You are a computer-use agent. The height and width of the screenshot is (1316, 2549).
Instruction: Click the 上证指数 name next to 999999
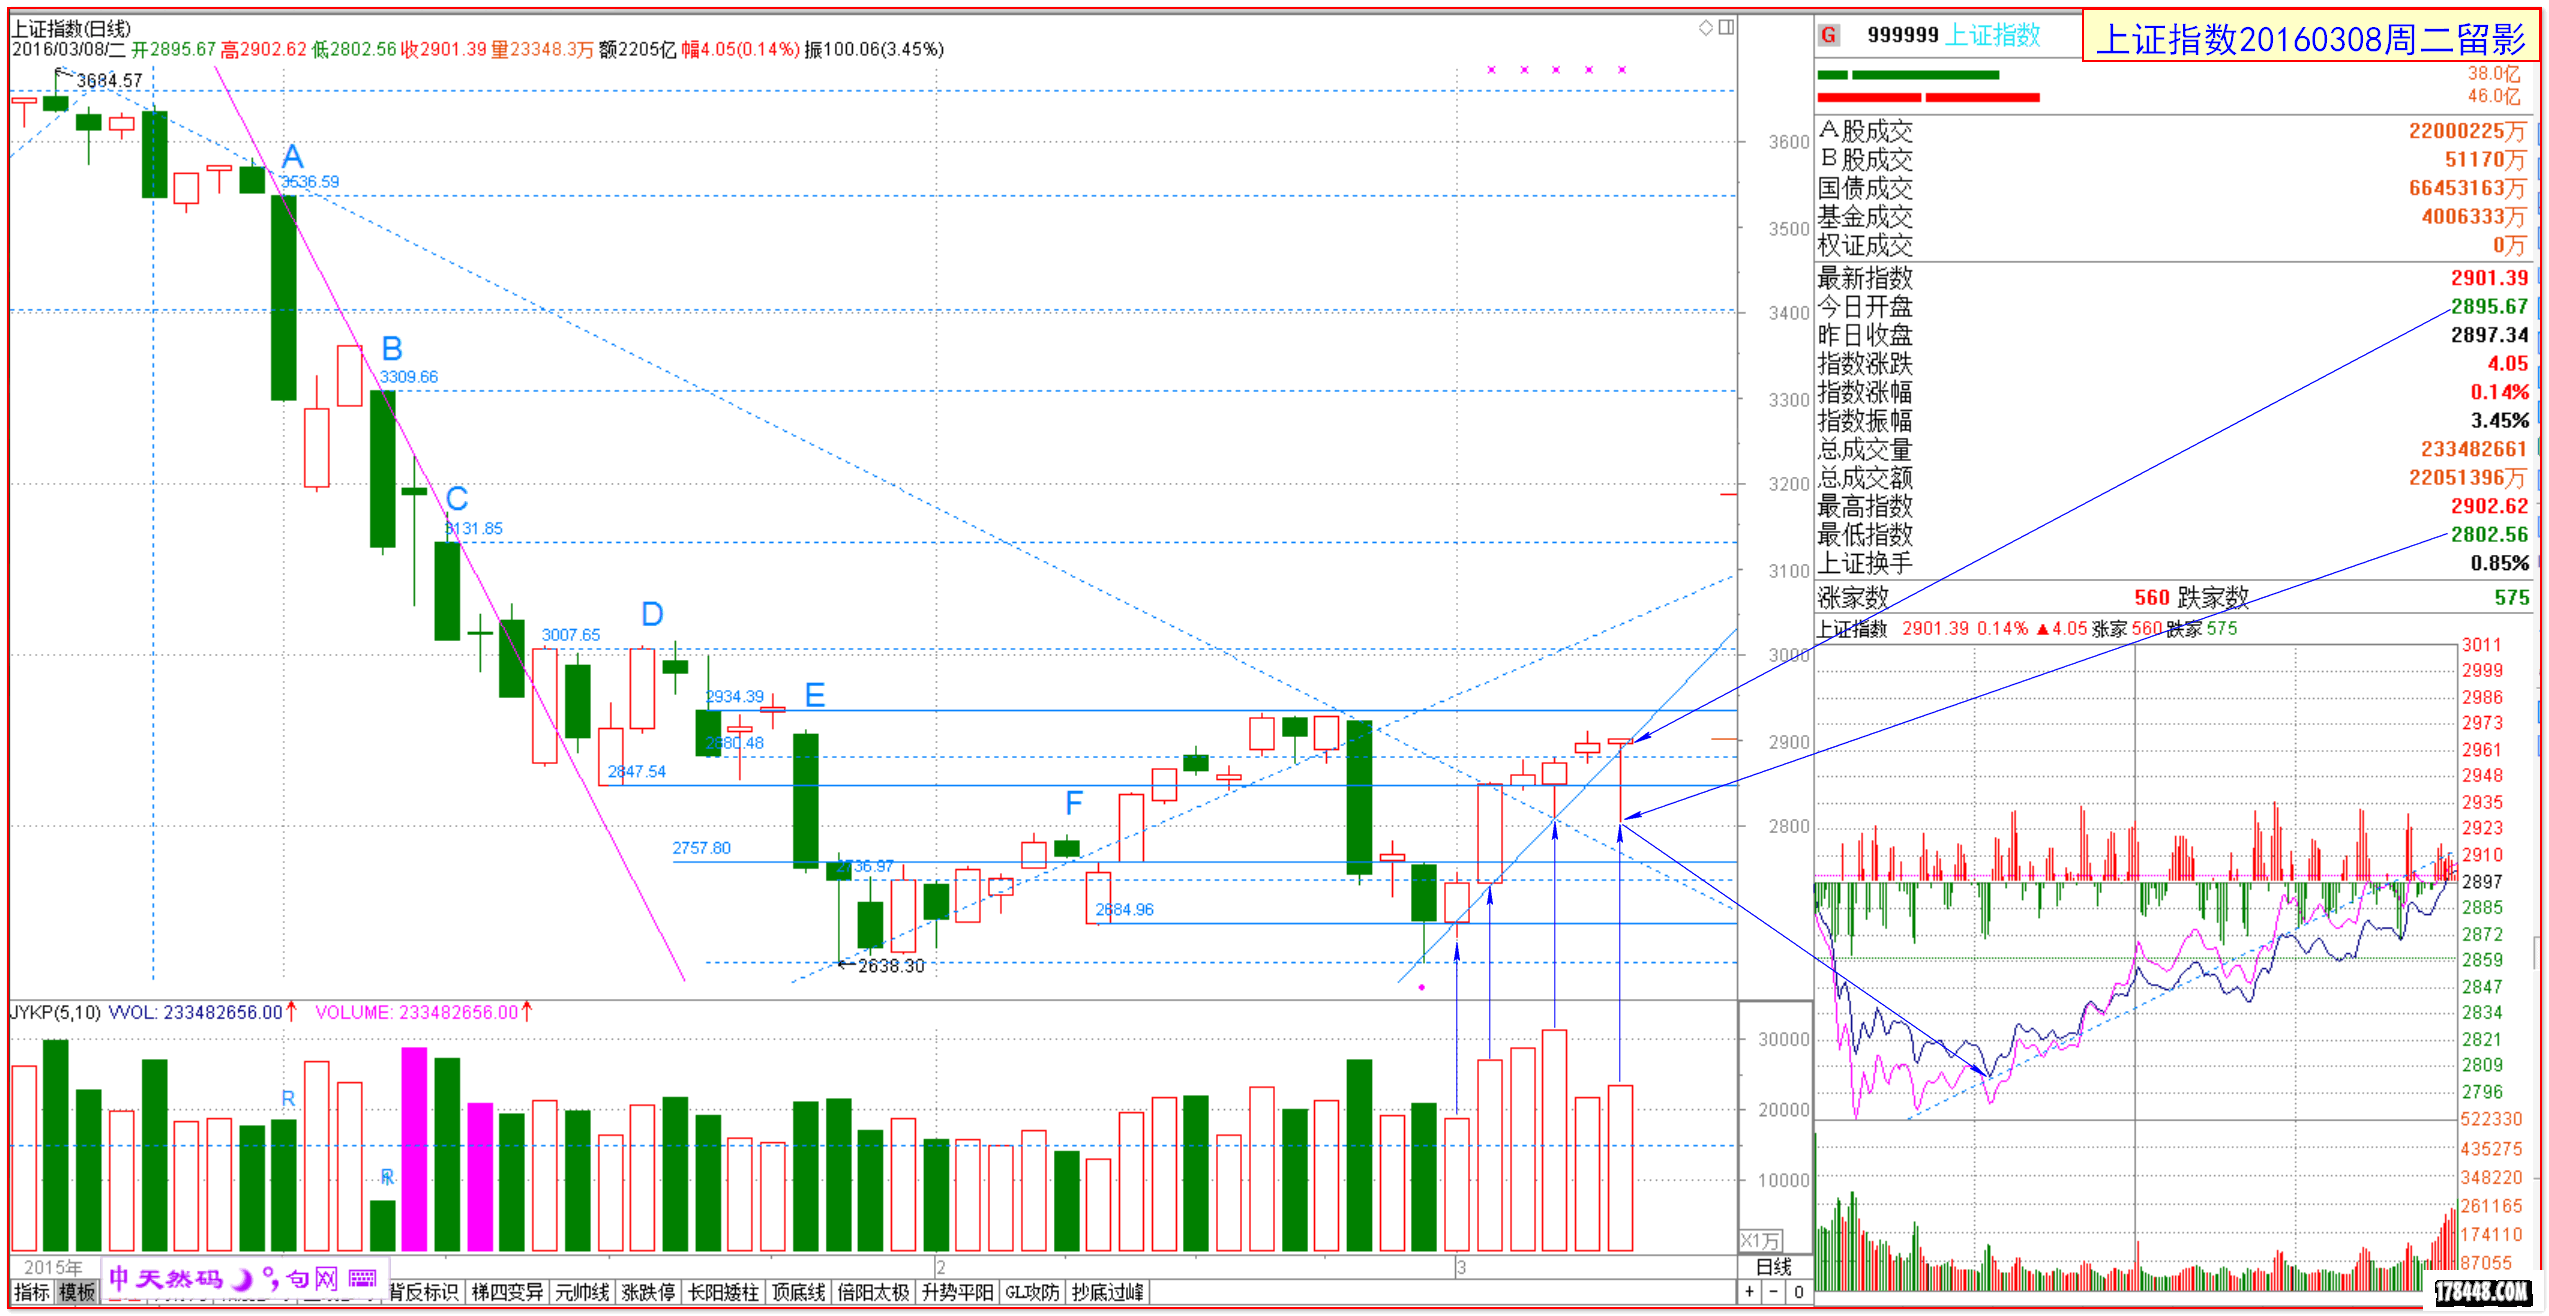coord(1994,35)
